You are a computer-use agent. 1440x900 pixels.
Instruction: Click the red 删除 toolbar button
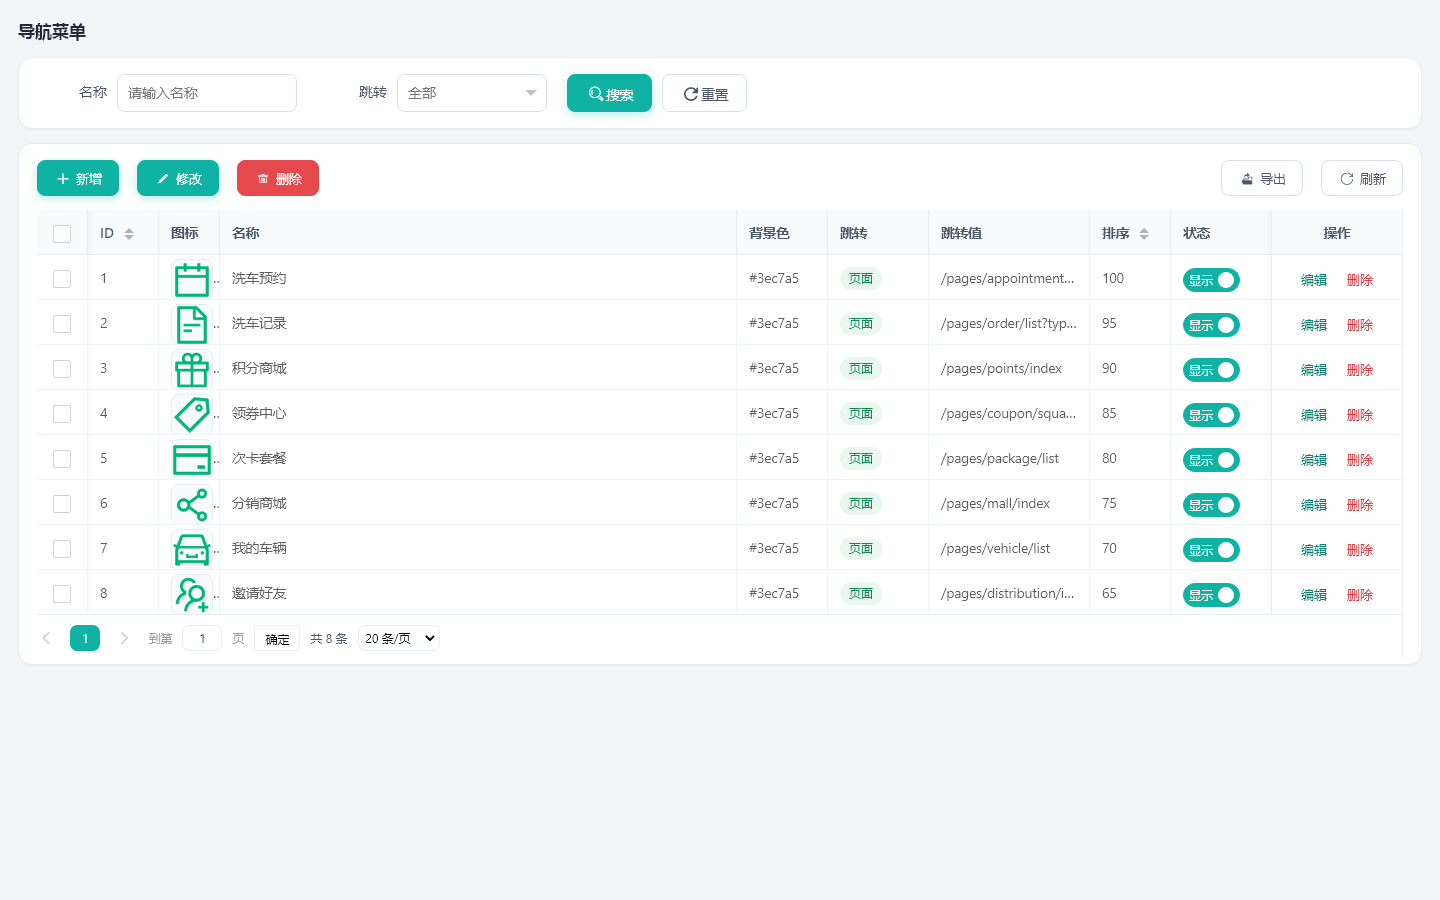coord(278,178)
